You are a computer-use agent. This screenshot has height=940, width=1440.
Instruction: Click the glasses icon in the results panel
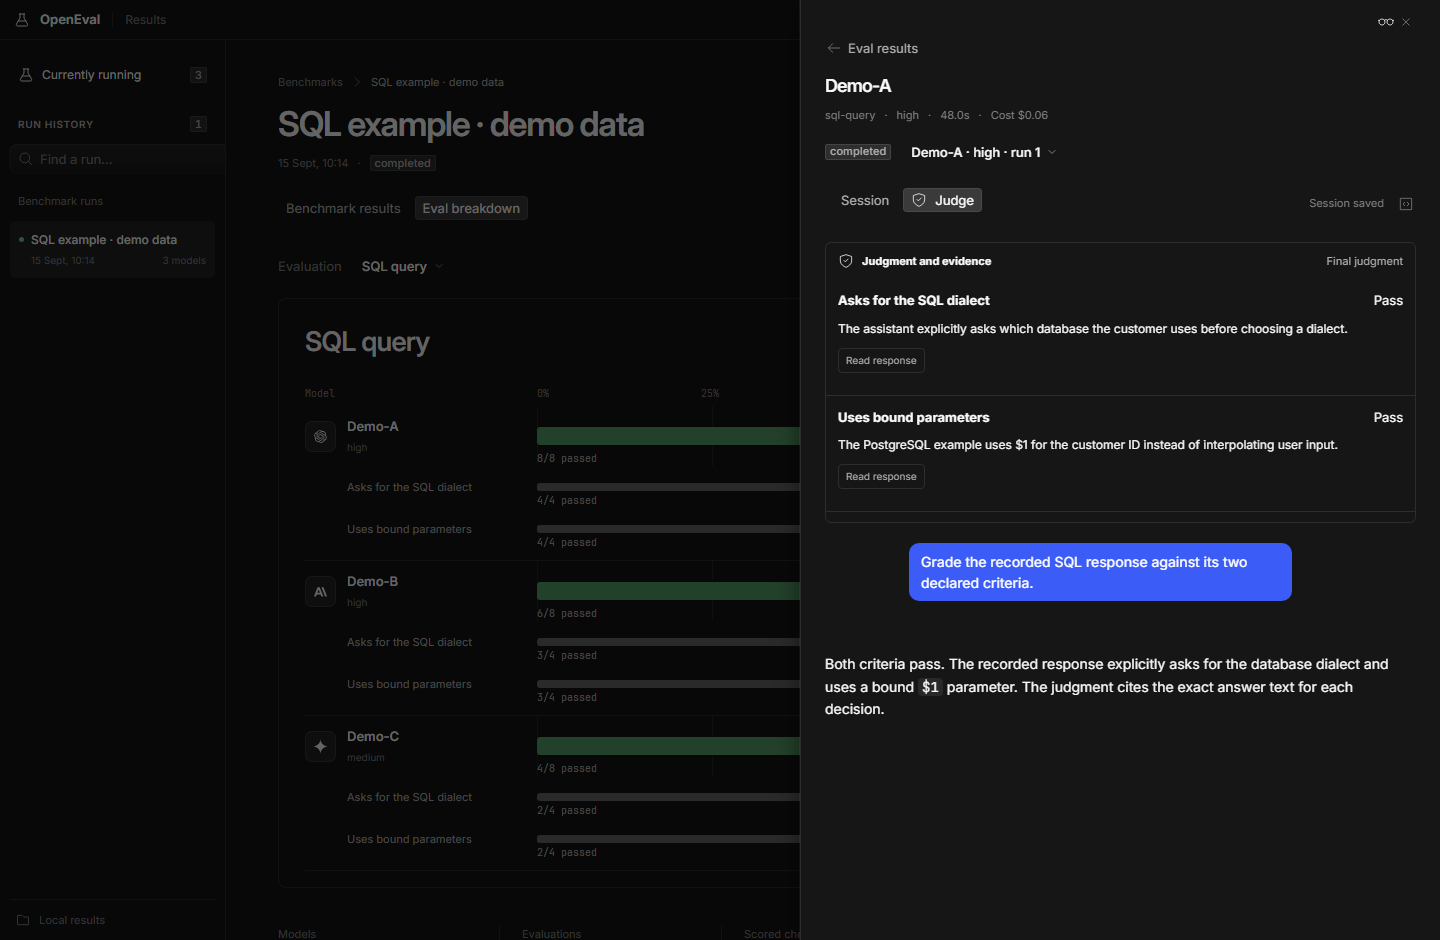1386,22
